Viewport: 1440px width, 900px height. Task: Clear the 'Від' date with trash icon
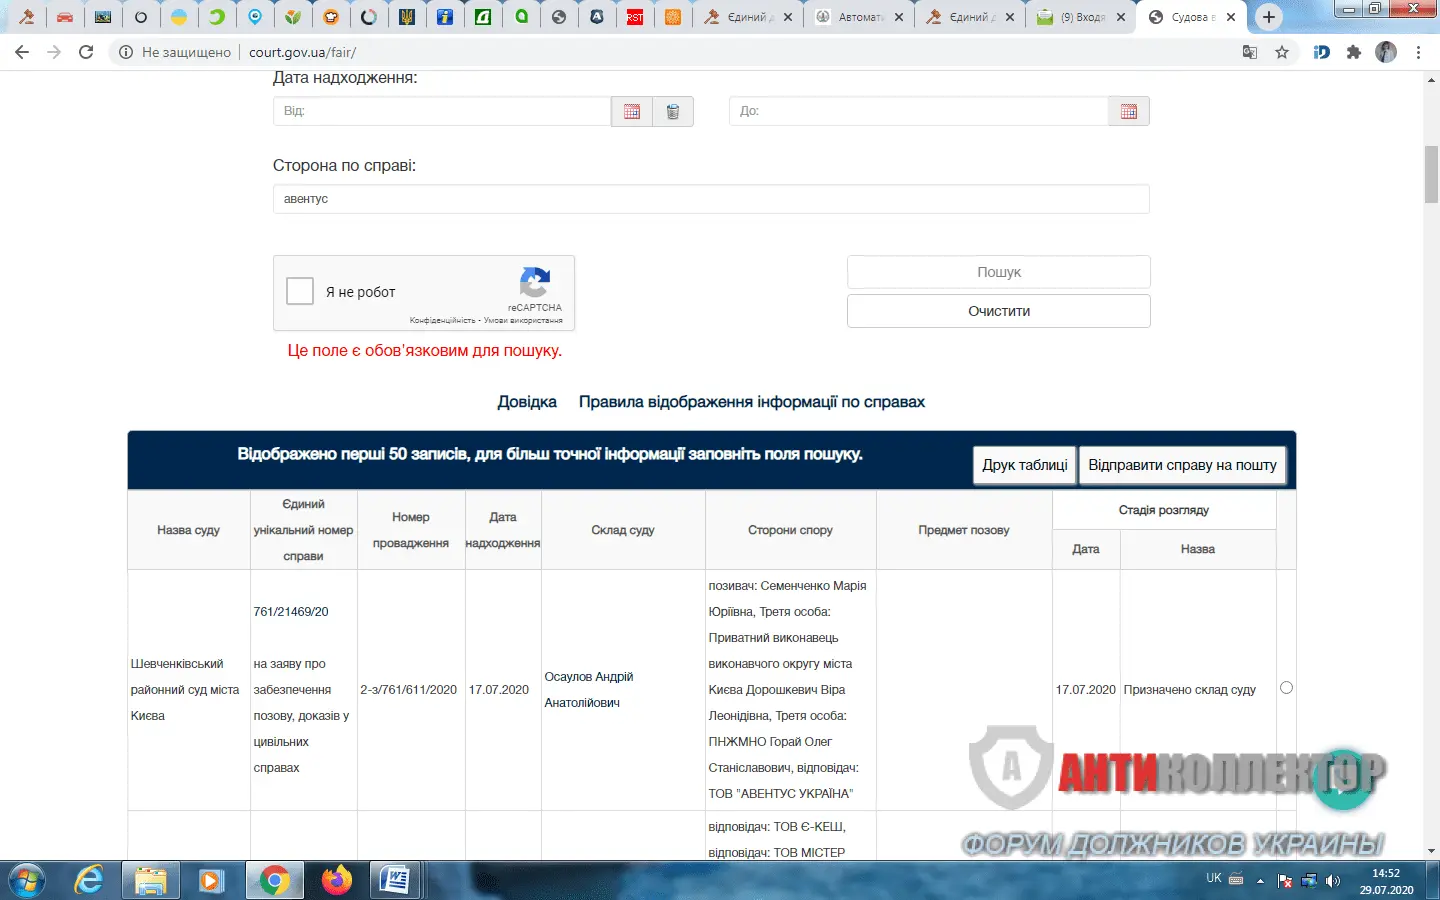click(673, 112)
